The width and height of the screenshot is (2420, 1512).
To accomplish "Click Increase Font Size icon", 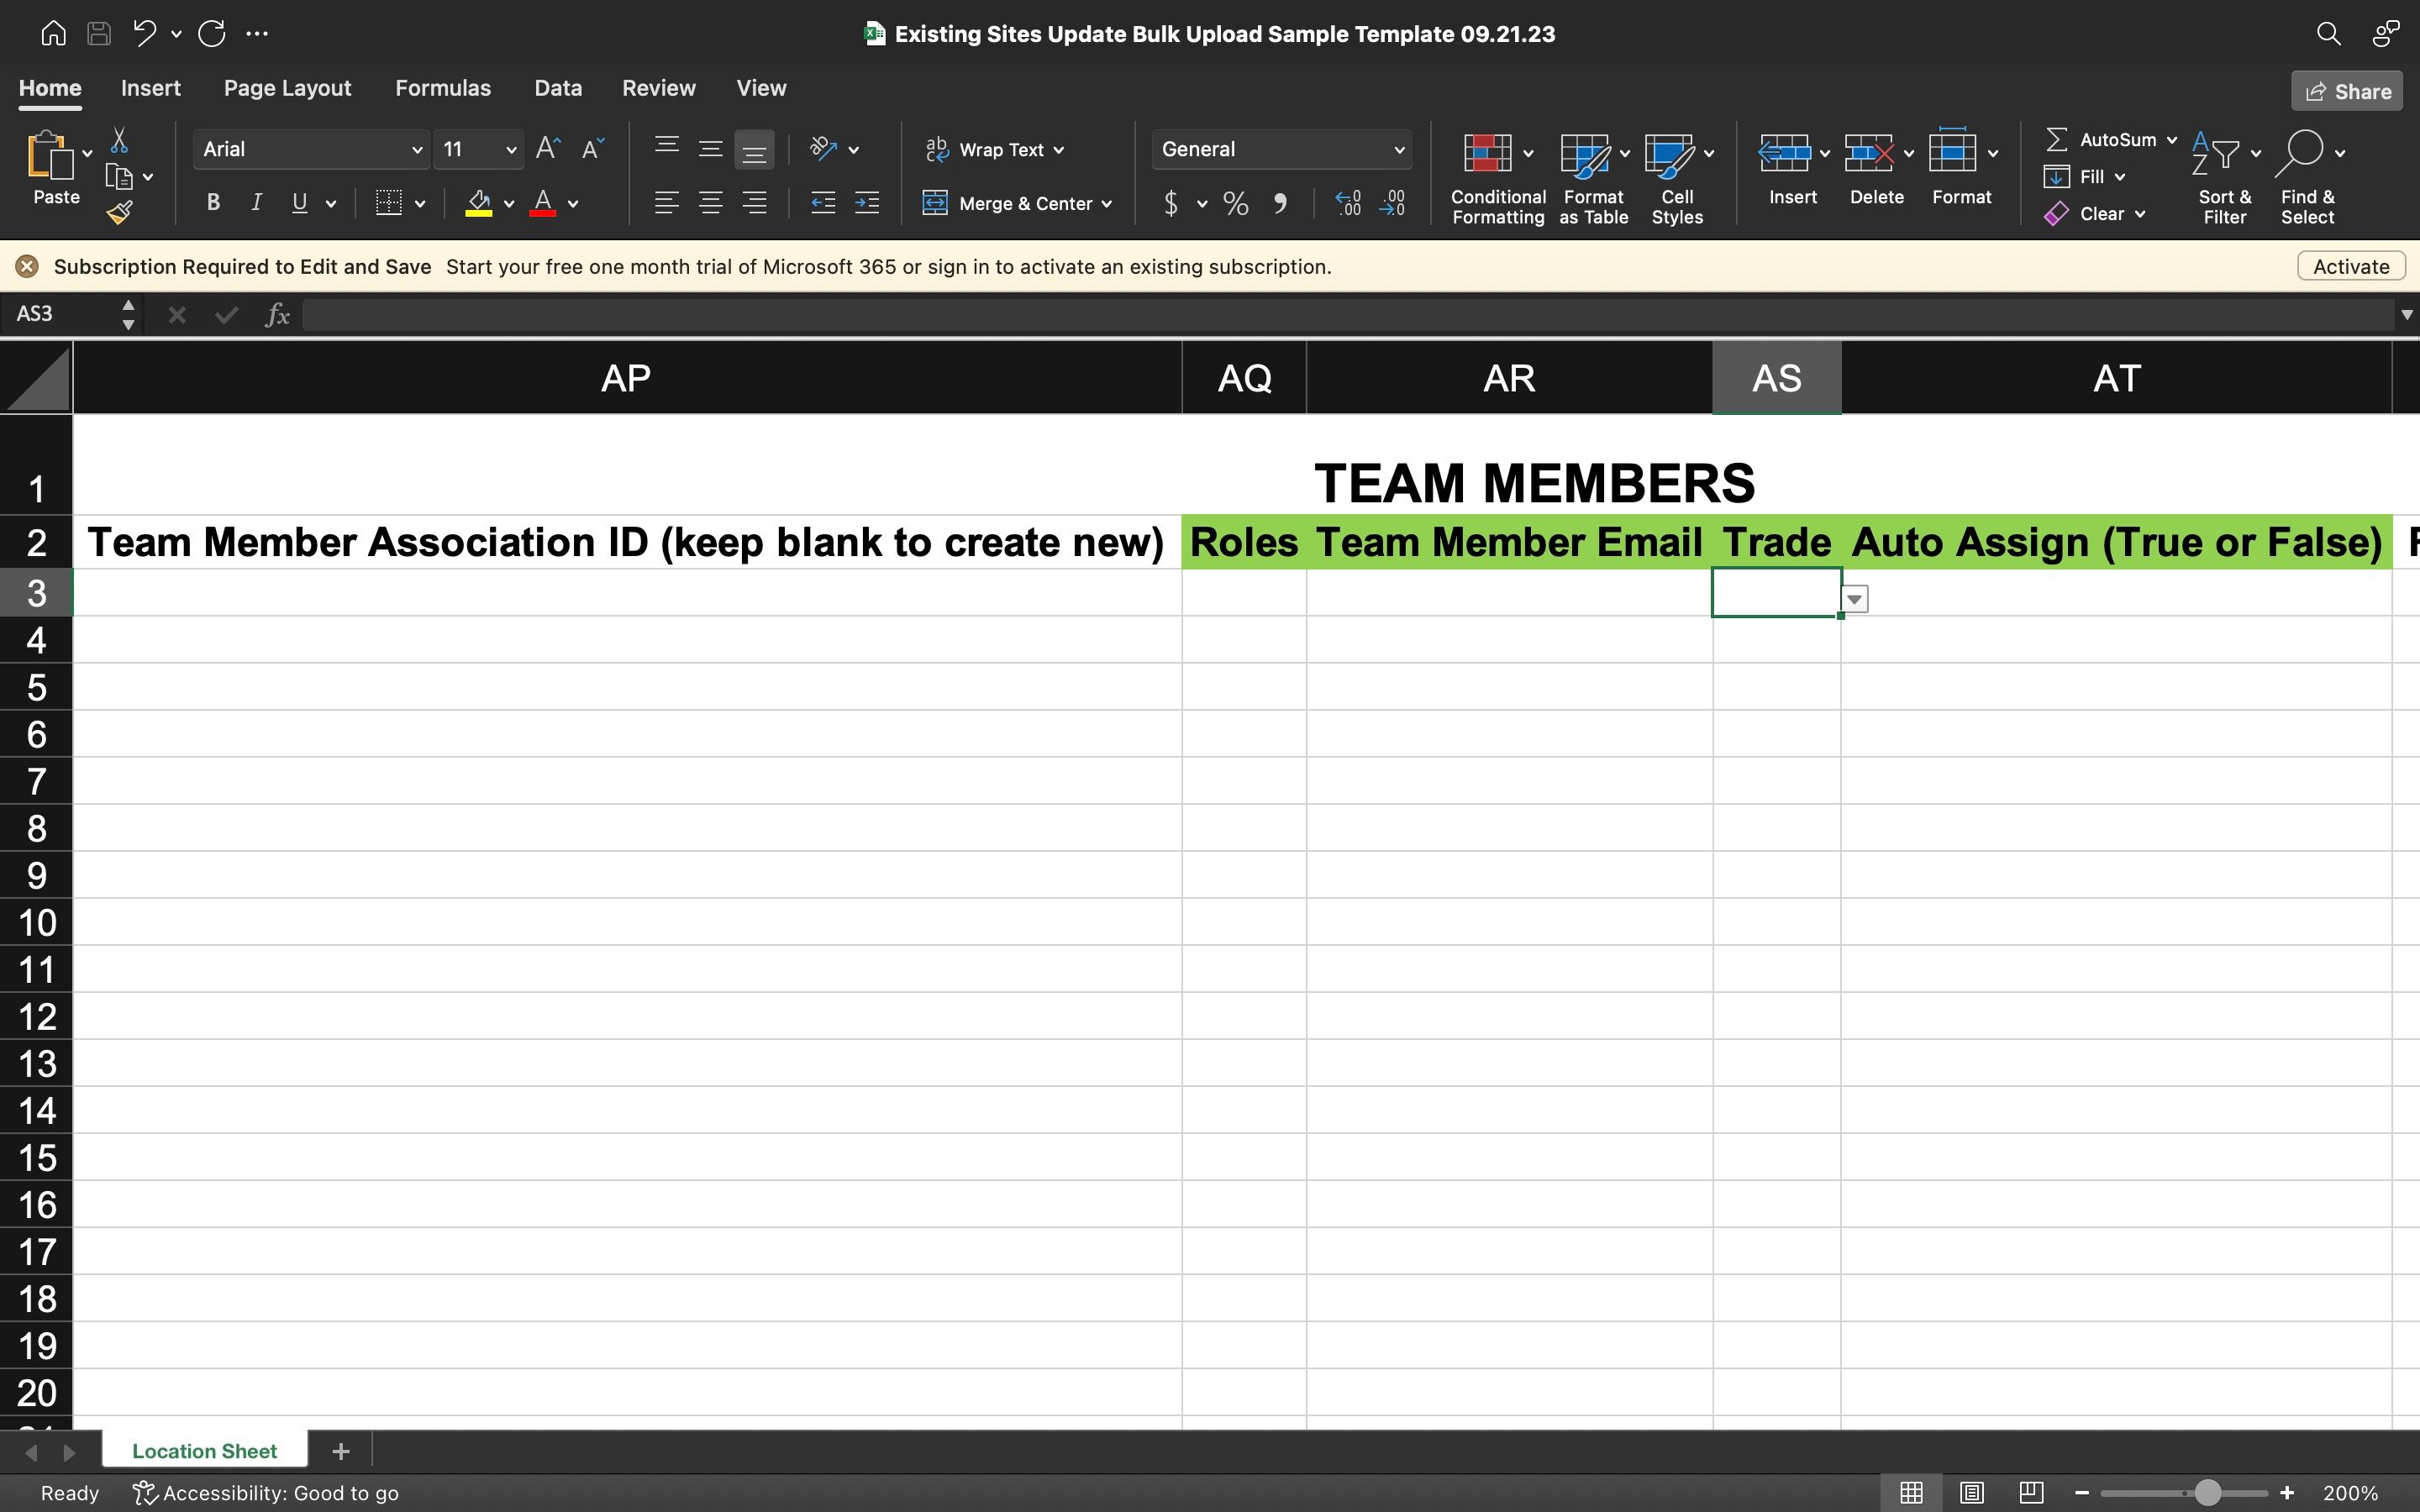I will (x=548, y=149).
